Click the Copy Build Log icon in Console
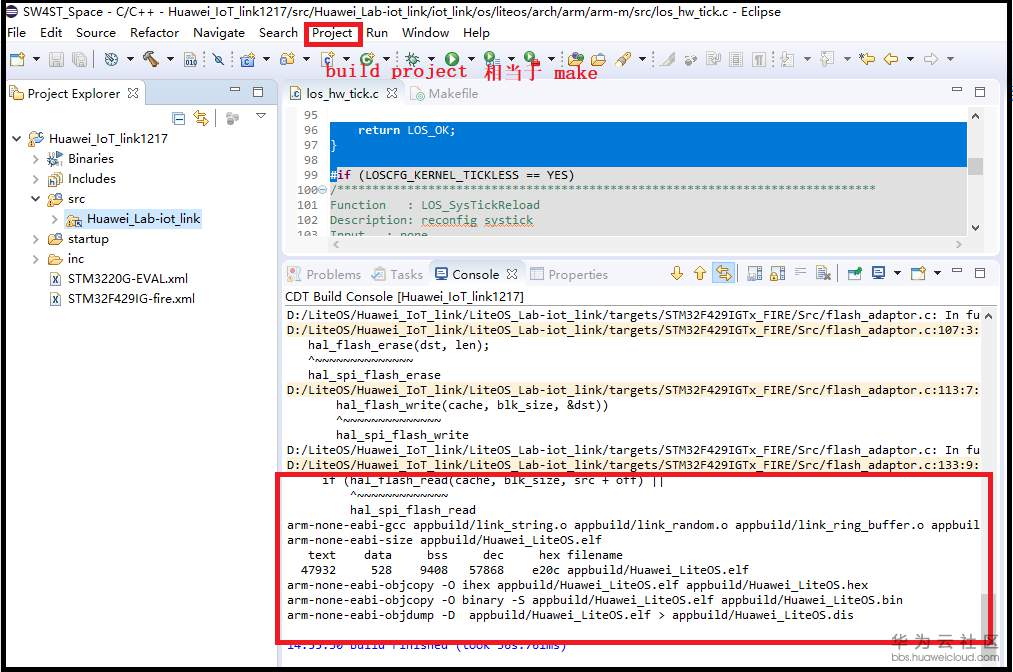The width and height of the screenshot is (1013, 672). coord(754,273)
